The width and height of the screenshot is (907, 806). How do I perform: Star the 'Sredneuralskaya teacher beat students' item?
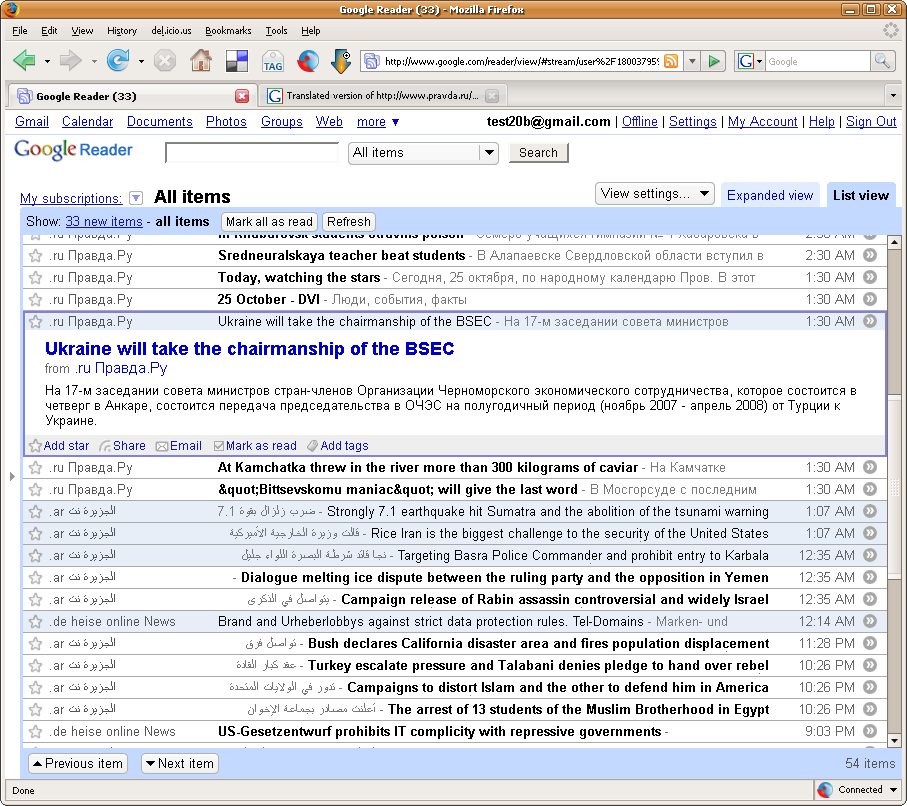click(35, 255)
